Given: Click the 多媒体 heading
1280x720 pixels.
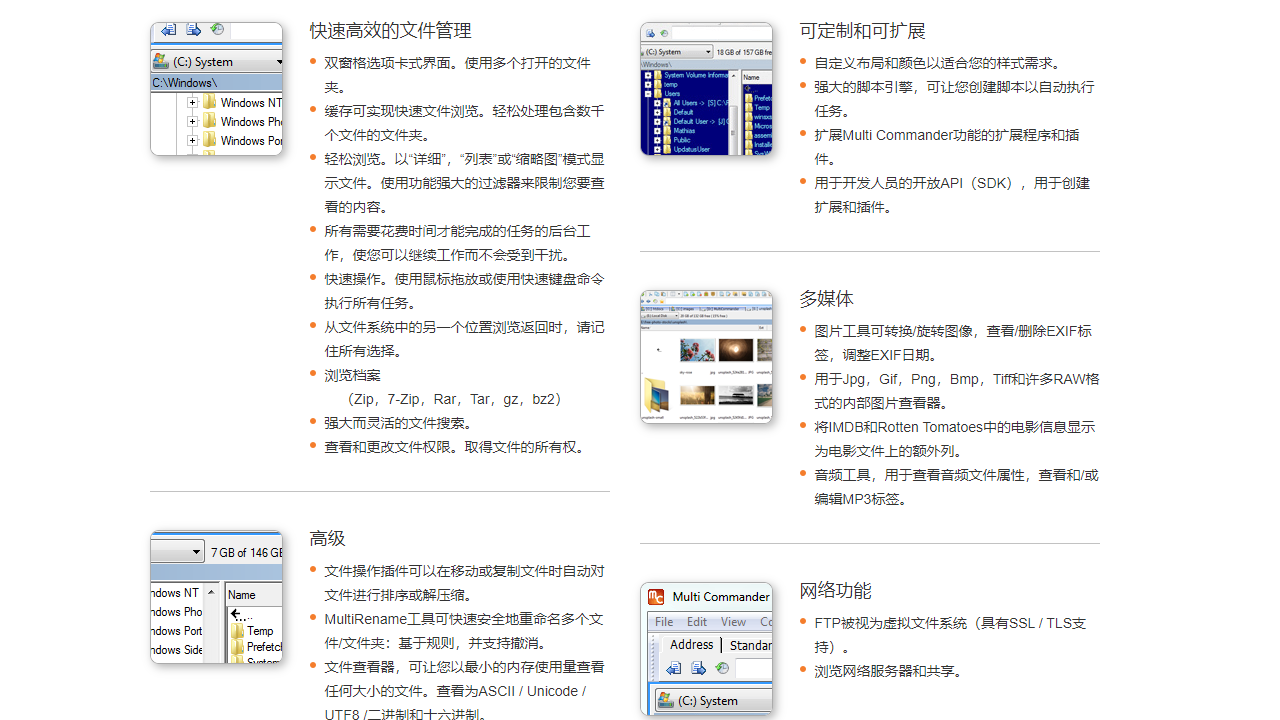Looking at the screenshot, I should point(826,299).
